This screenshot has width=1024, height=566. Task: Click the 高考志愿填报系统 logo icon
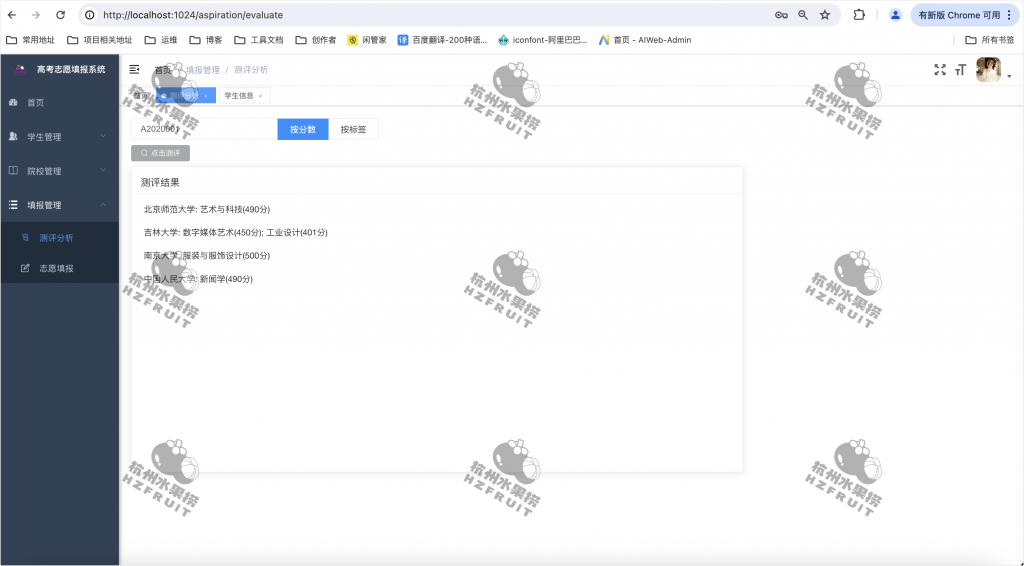[20, 69]
